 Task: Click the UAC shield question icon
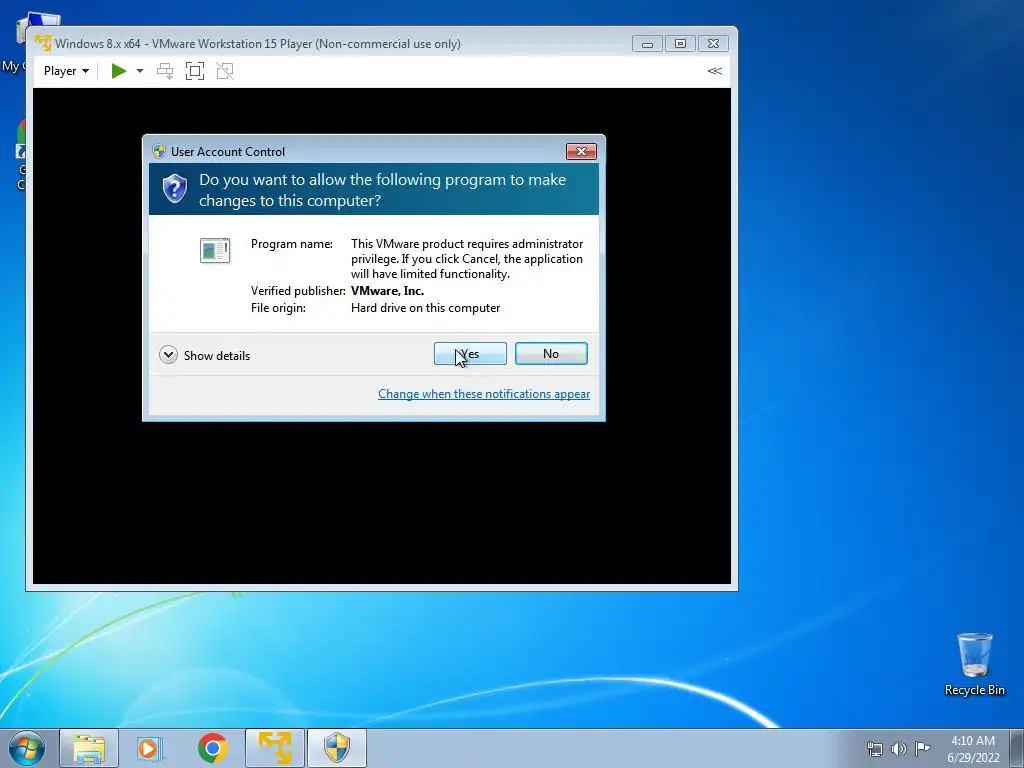[x=175, y=189]
